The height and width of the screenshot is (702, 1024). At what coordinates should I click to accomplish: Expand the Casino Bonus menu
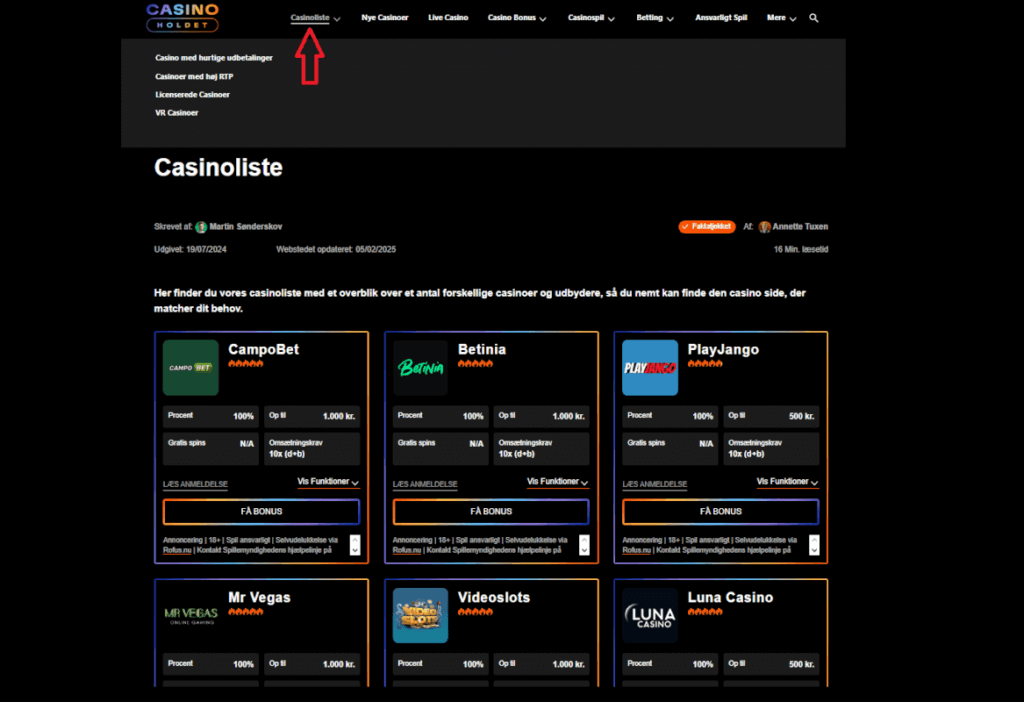click(x=516, y=18)
